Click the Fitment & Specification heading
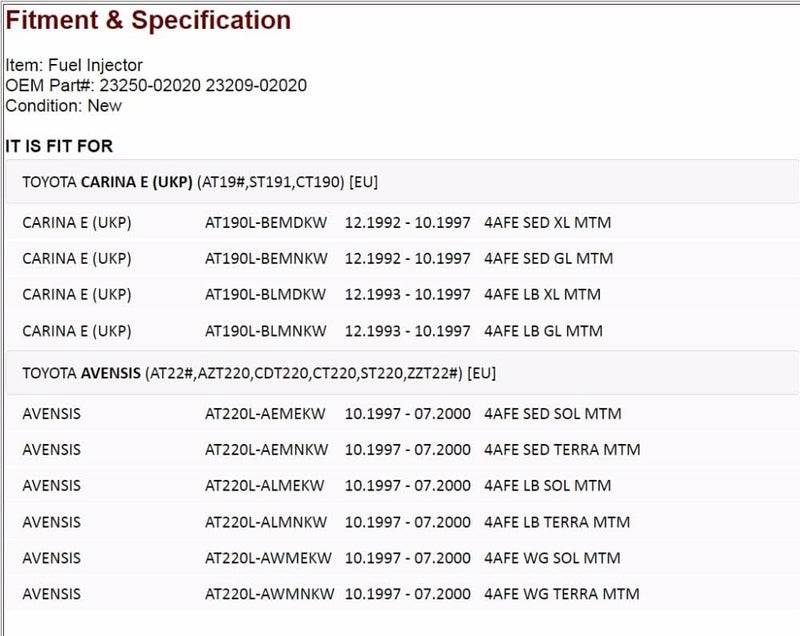The height and width of the screenshot is (636, 800). click(x=148, y=21)
